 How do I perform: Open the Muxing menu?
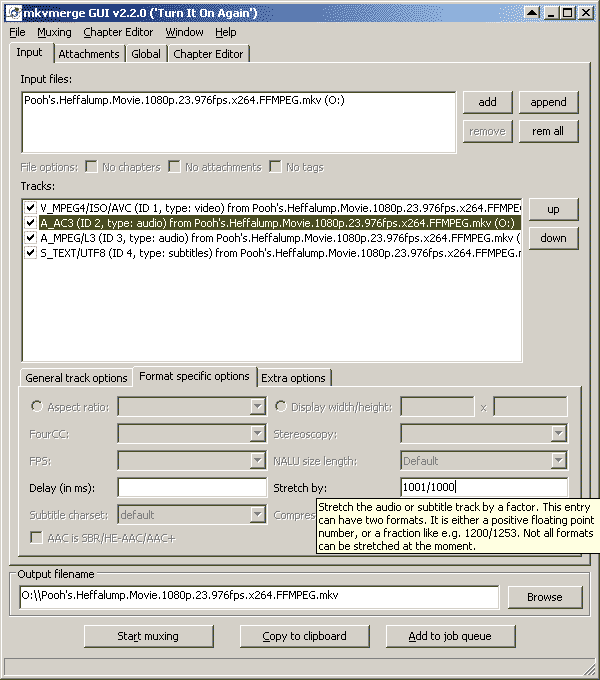click(54, 33)
